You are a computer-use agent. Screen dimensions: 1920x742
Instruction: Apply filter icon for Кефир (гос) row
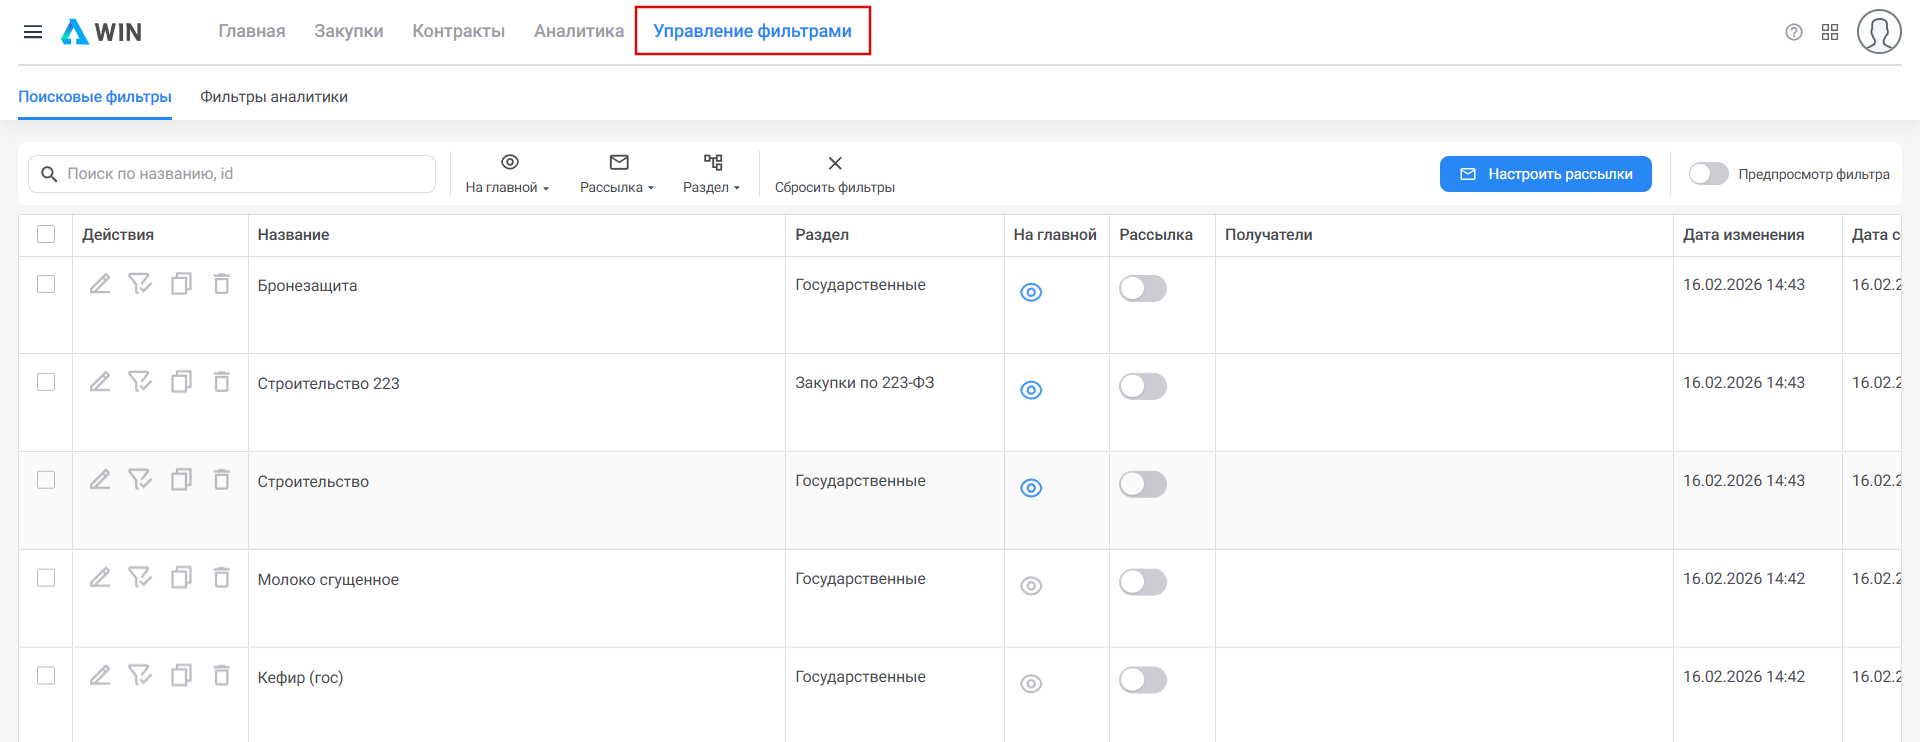[140, 676]
